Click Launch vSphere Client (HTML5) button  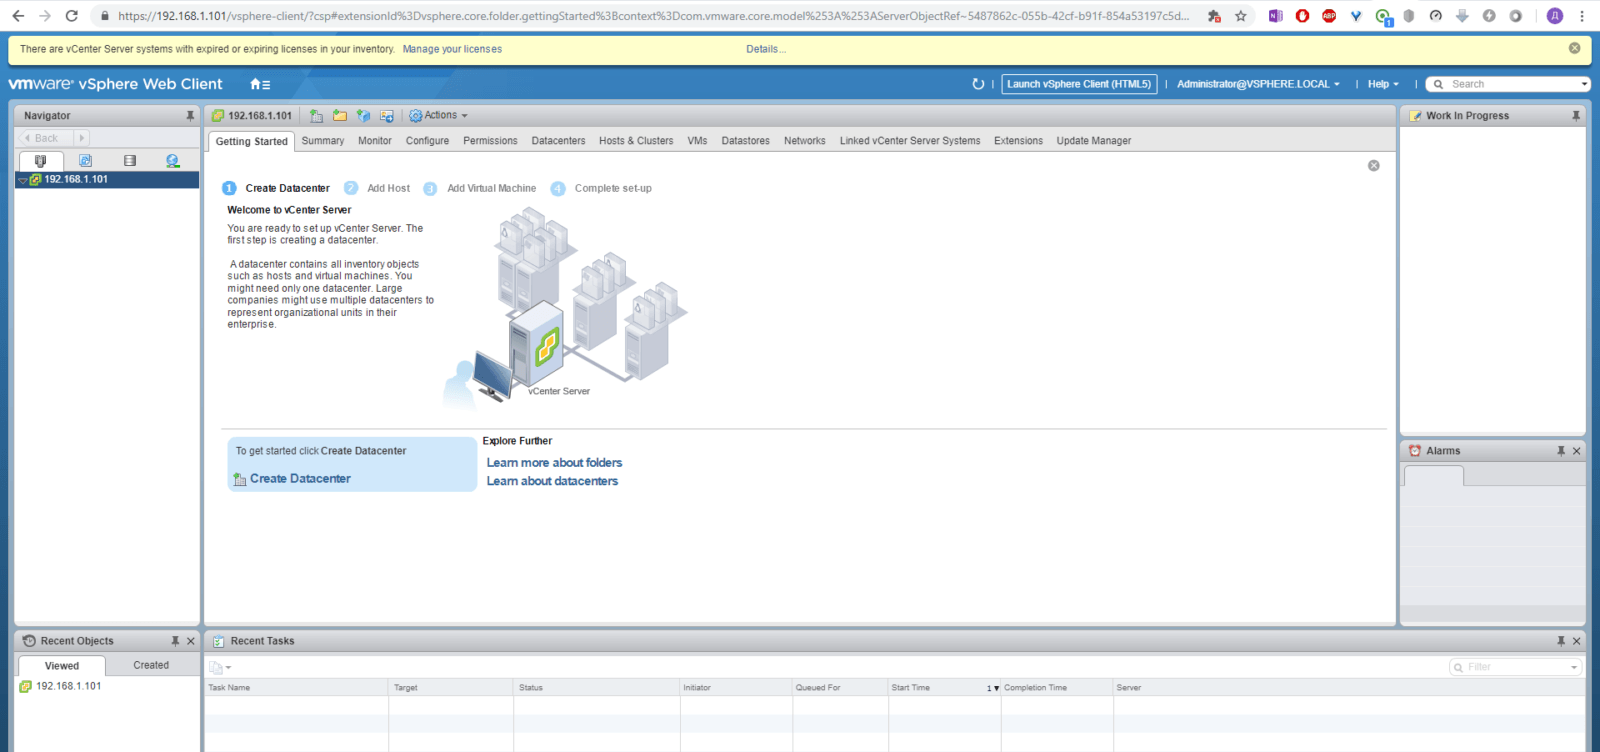[x=1079, y=84]
